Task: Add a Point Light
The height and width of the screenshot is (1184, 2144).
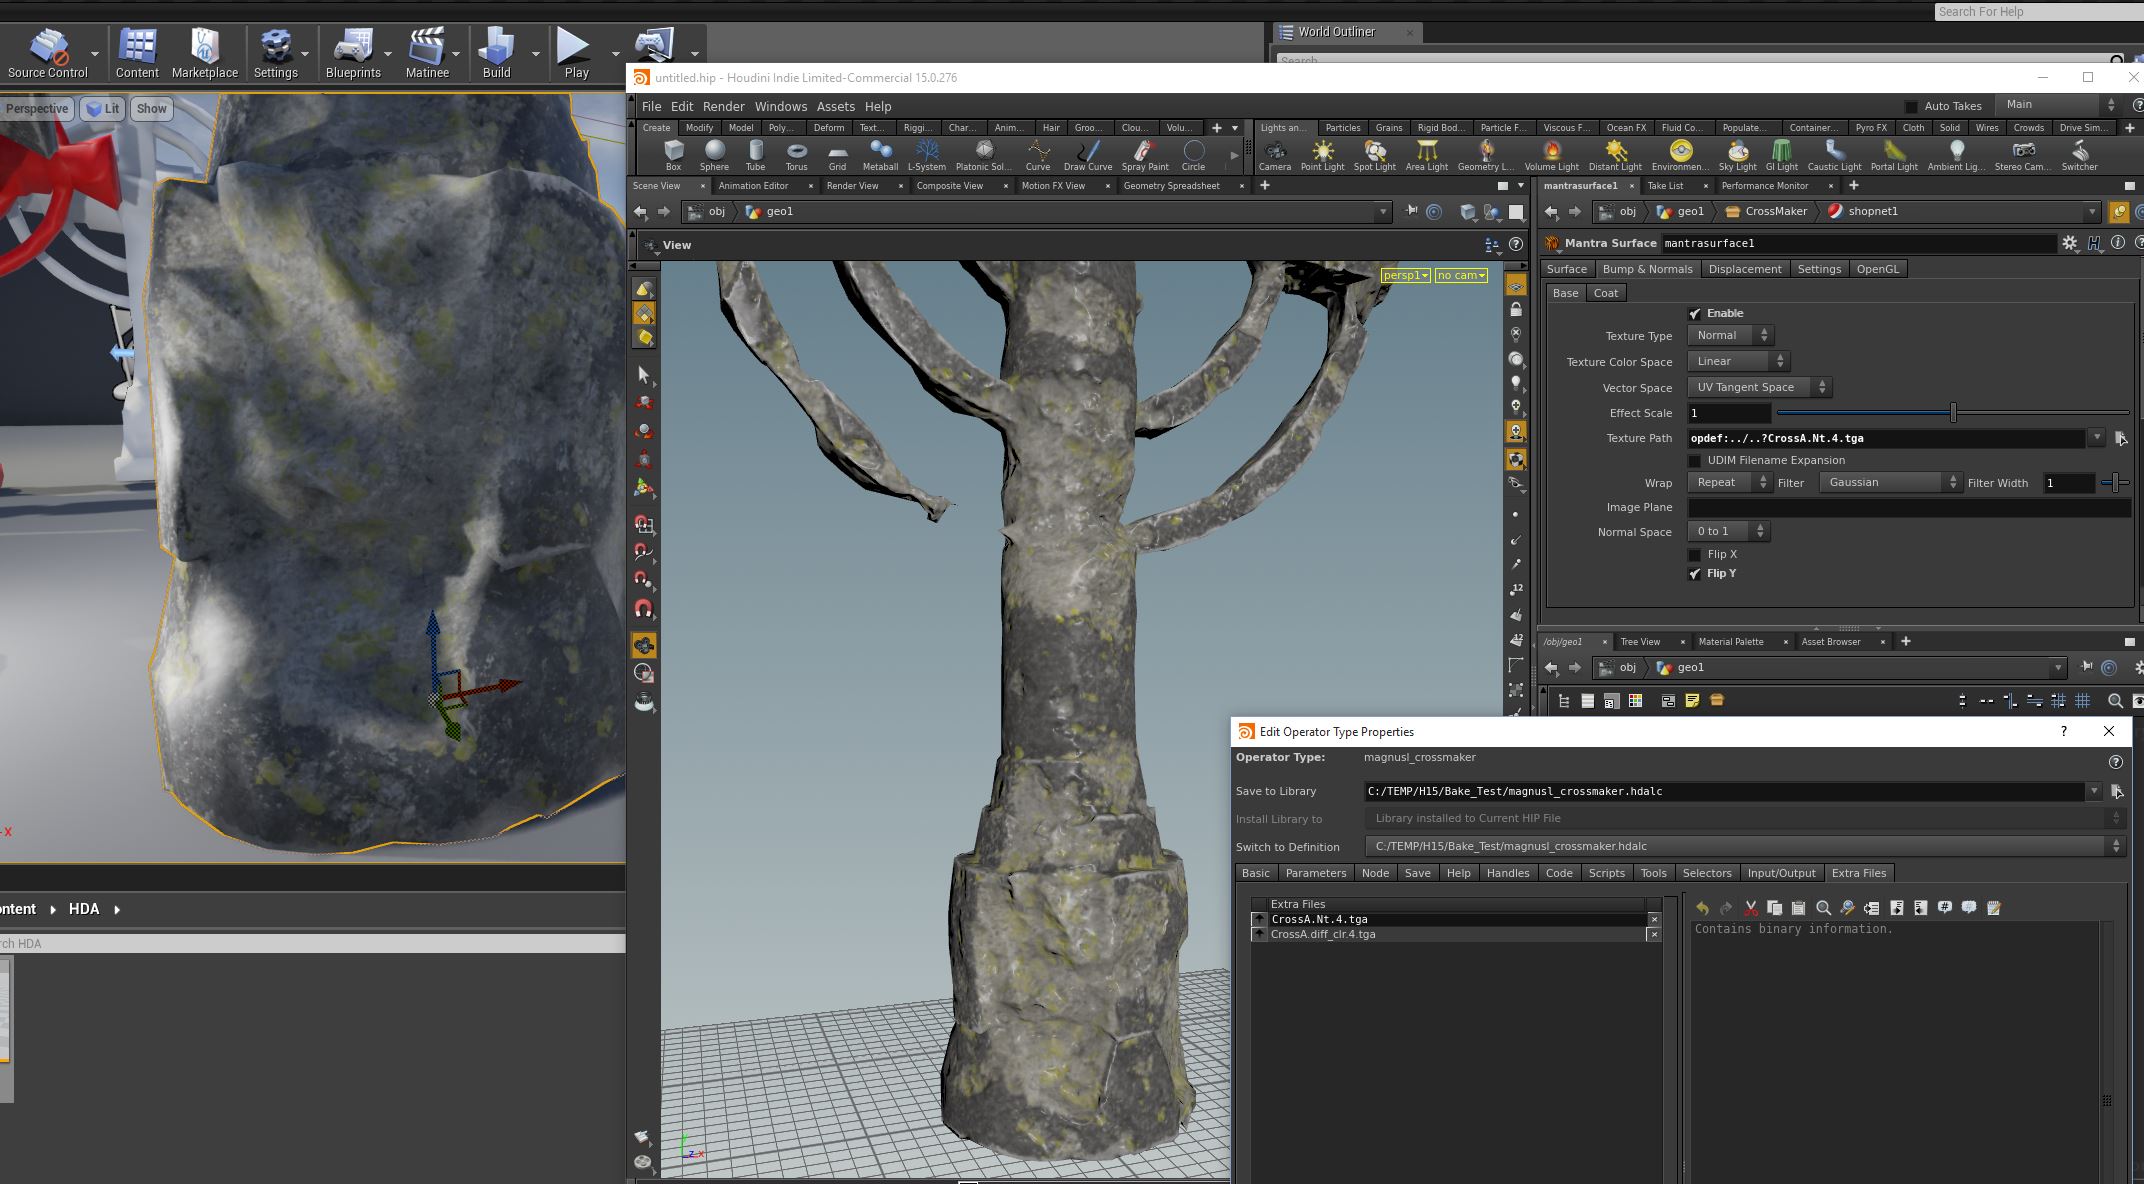Action: point(1322,155)
